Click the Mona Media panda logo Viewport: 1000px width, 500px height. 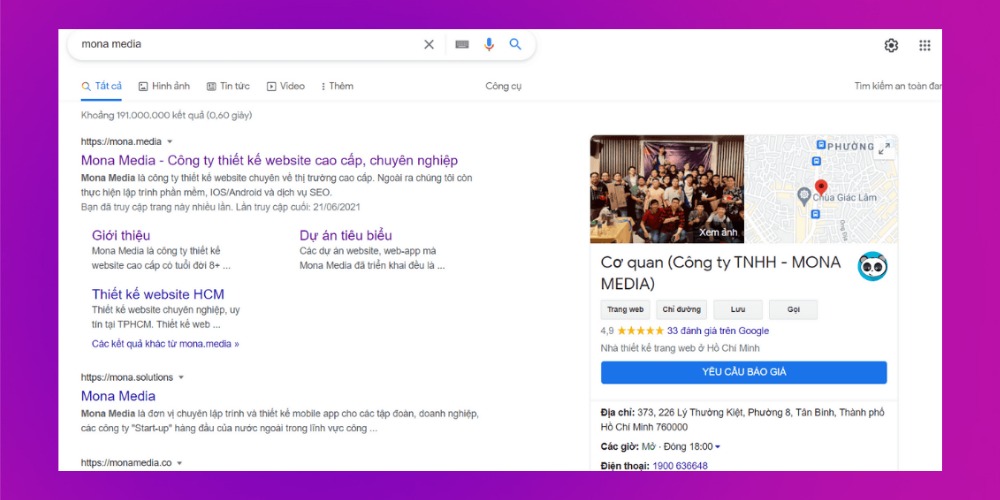click(872, 266)
